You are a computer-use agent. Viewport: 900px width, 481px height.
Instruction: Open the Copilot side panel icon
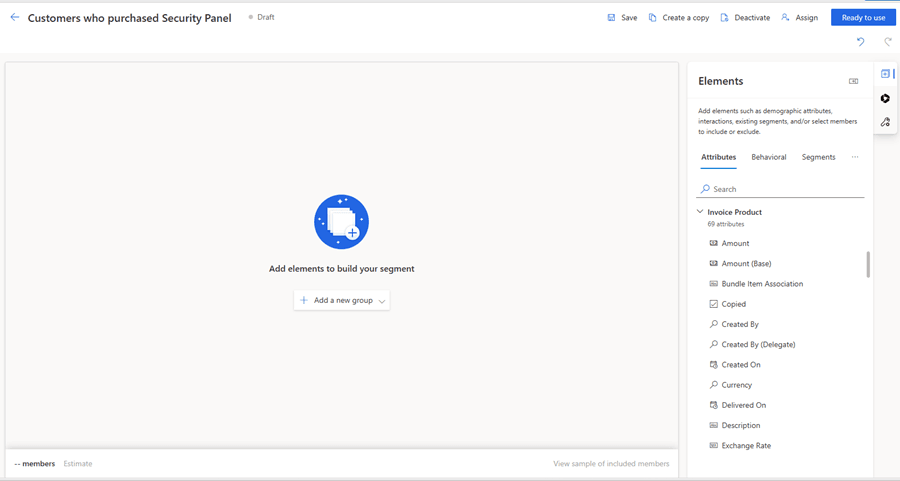(885, 98)
